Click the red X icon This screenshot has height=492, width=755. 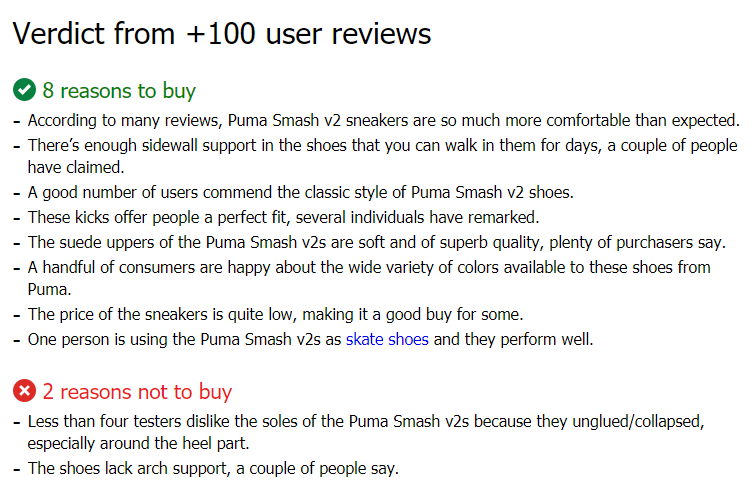[24, 390]
